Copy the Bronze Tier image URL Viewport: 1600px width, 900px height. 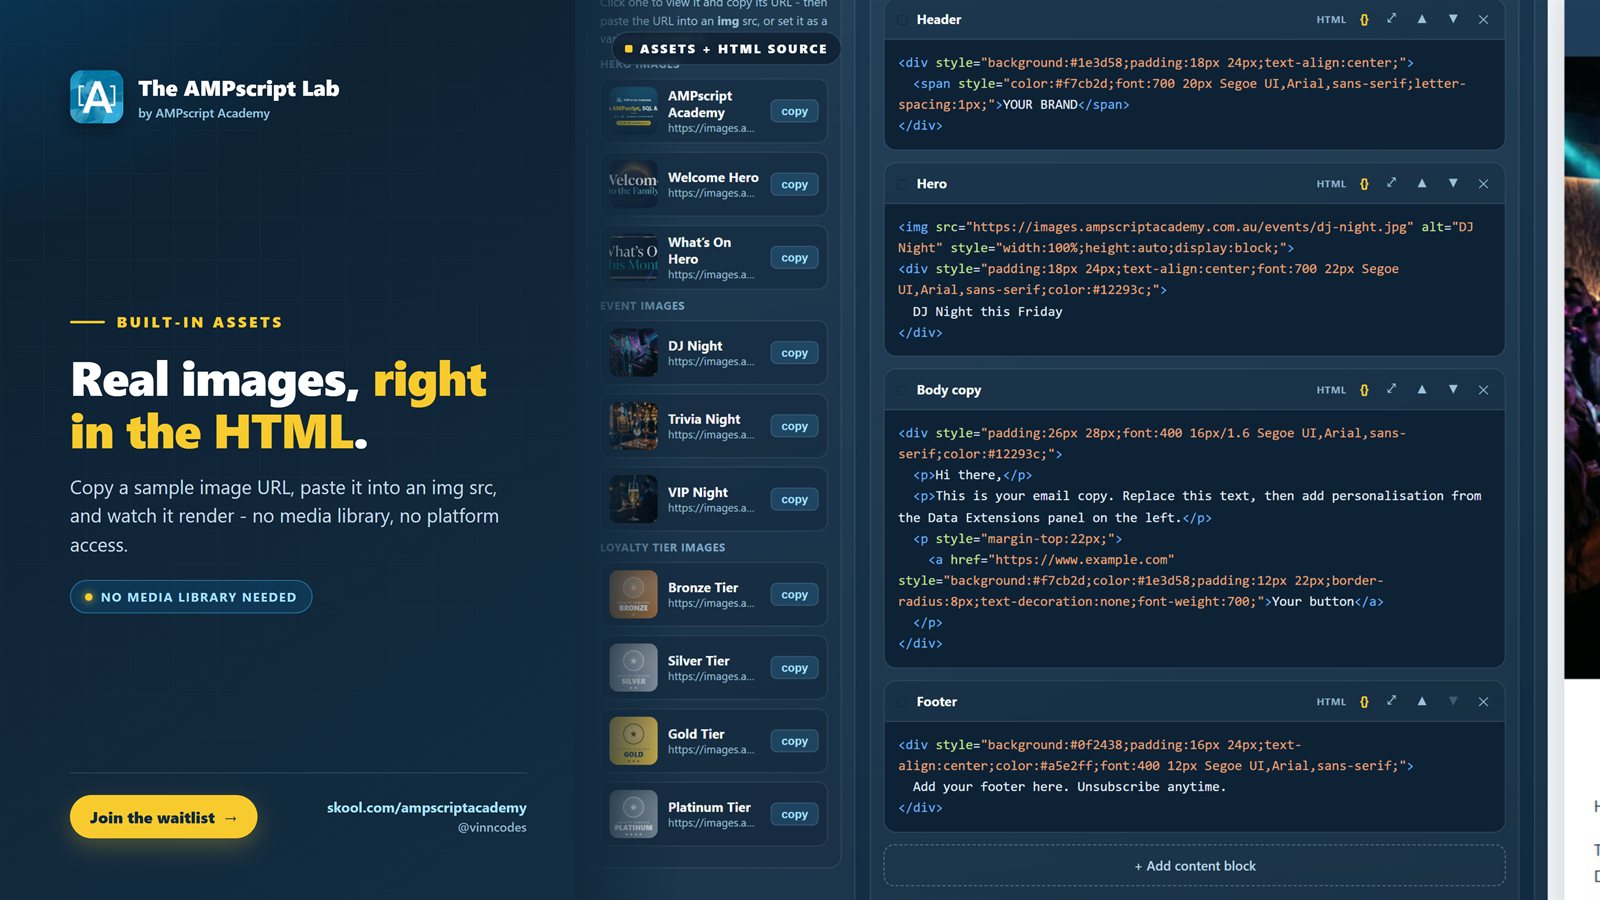[x=794, y=595]
